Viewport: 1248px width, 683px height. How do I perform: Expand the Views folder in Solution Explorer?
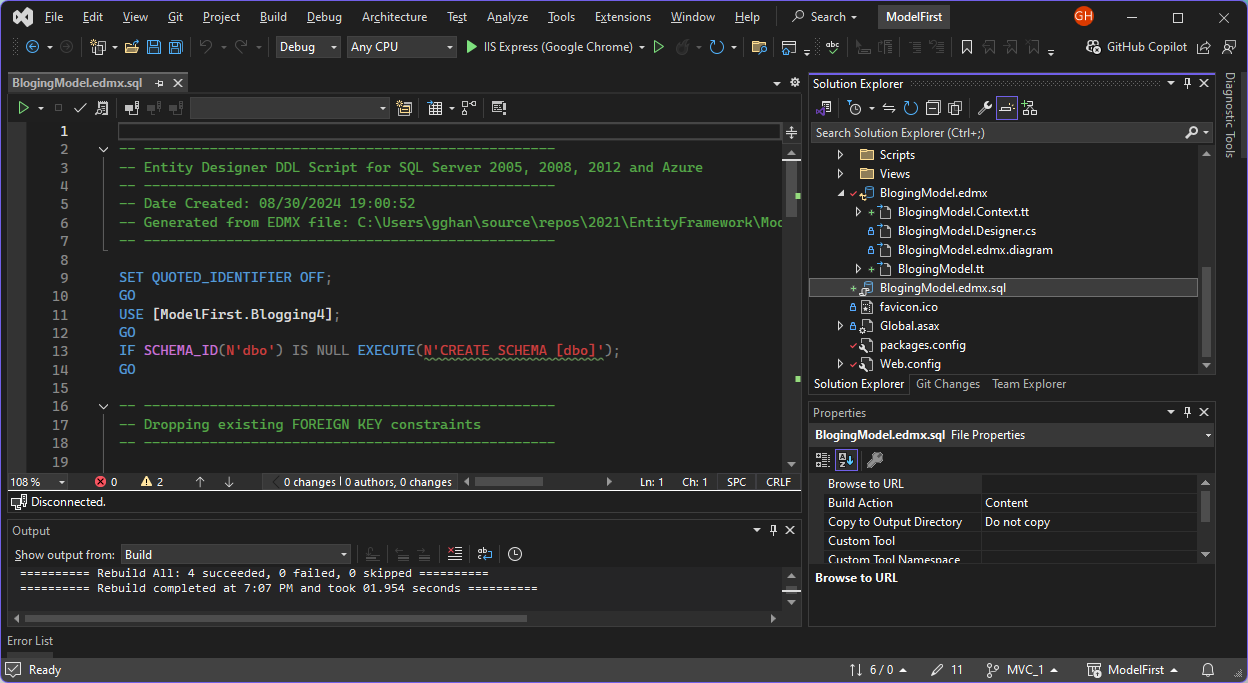[840, 174]
